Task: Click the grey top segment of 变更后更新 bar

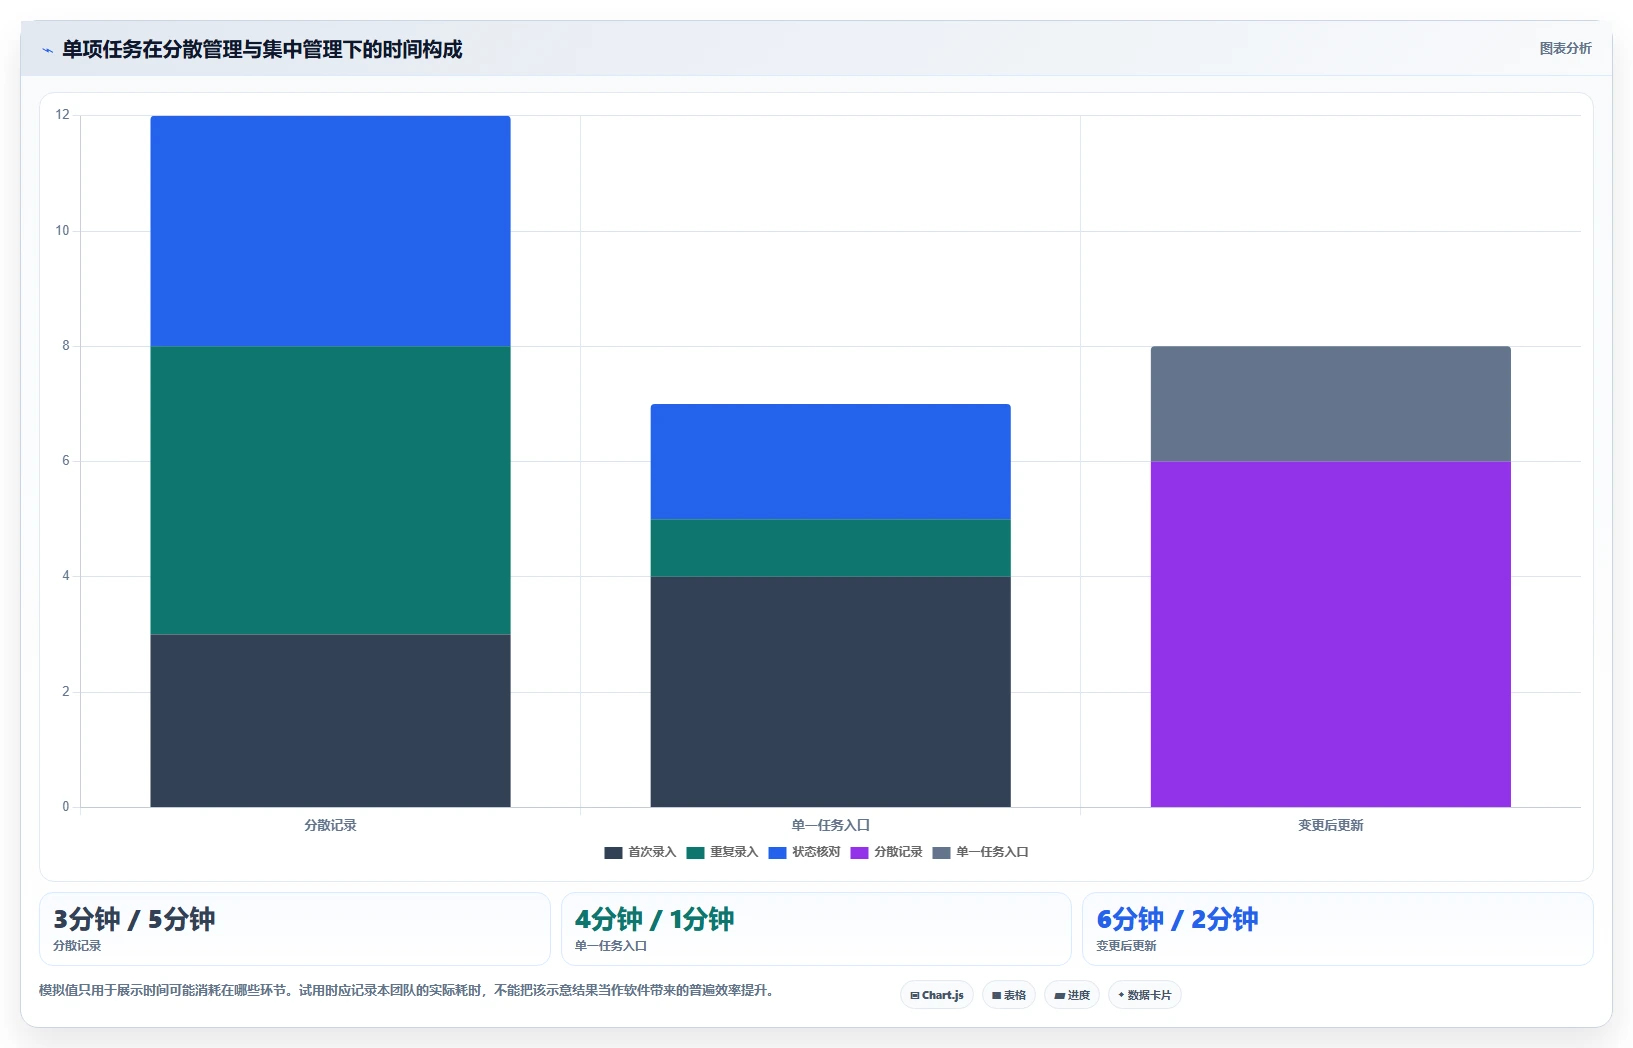Action: (1330, 404)
